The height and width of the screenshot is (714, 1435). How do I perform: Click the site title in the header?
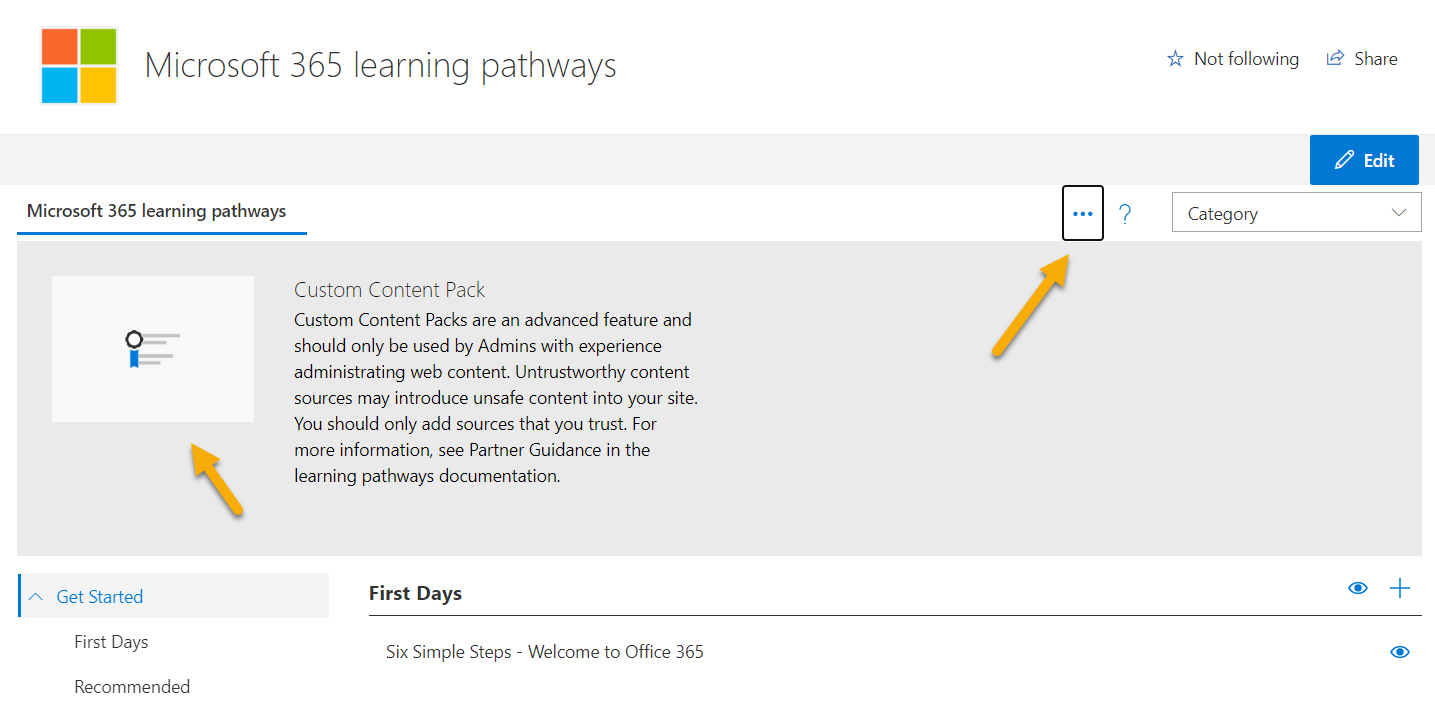click(380, 66)
